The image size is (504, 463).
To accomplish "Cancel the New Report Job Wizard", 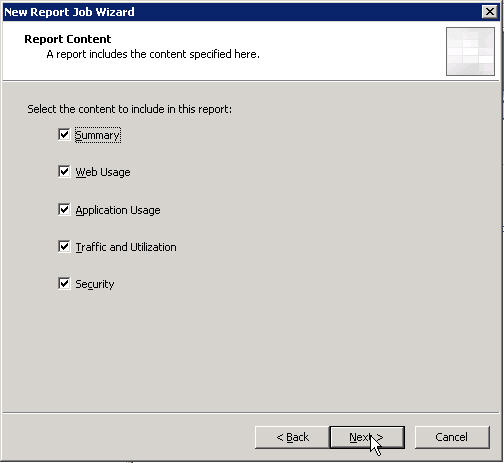I will coord(452,437).
